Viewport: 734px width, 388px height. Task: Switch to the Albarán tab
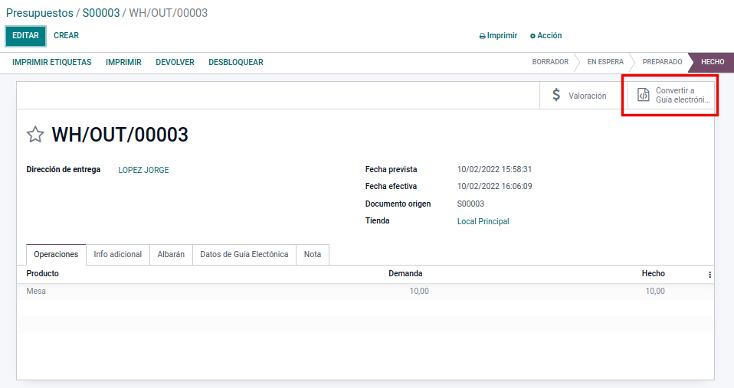click(171, 254)
